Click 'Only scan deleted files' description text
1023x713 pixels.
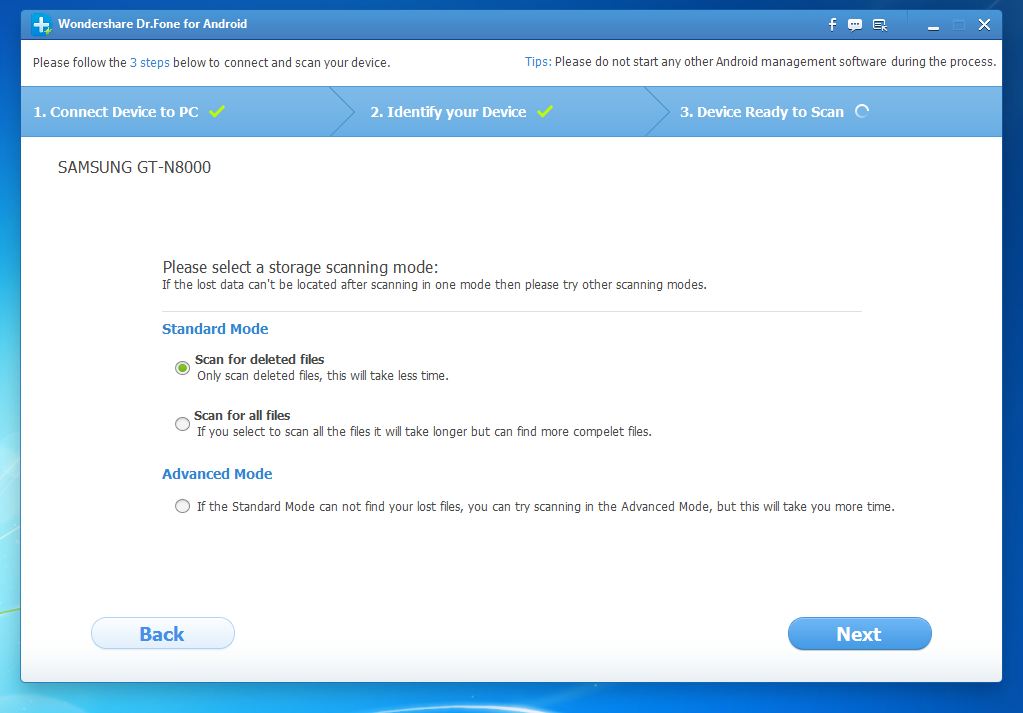tap(323, 376)
